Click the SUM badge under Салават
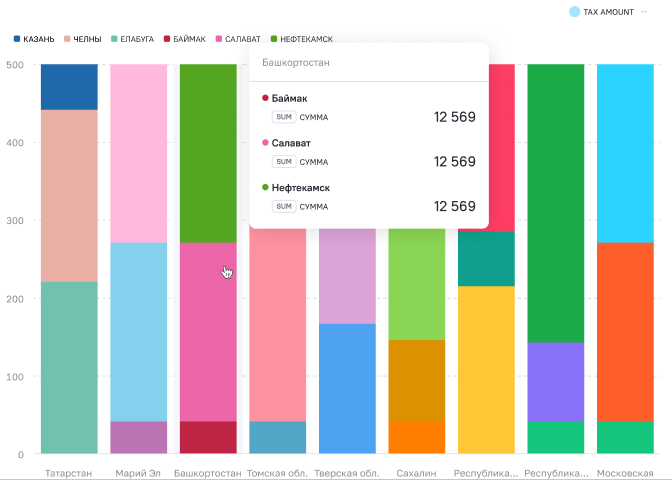Image resolution: width=672 pixels, height=480 pixels. (x=284, y=162)
